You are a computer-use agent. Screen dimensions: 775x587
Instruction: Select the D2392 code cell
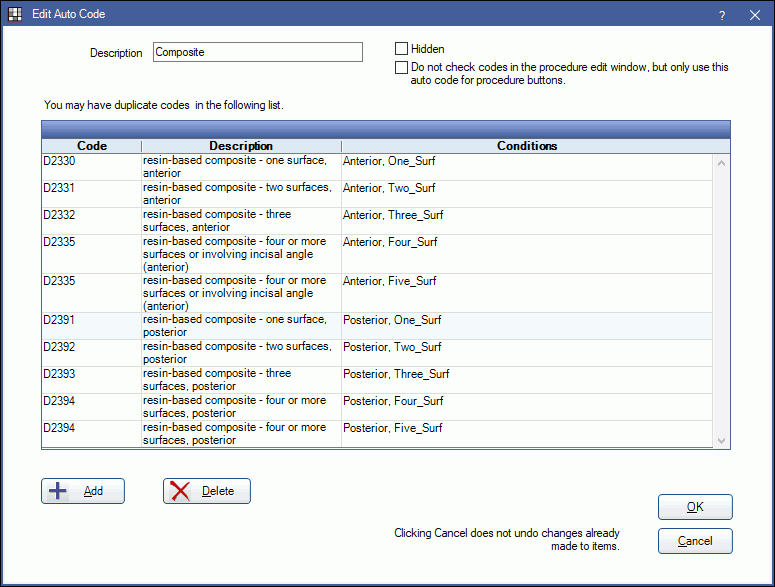click(92, 353)
